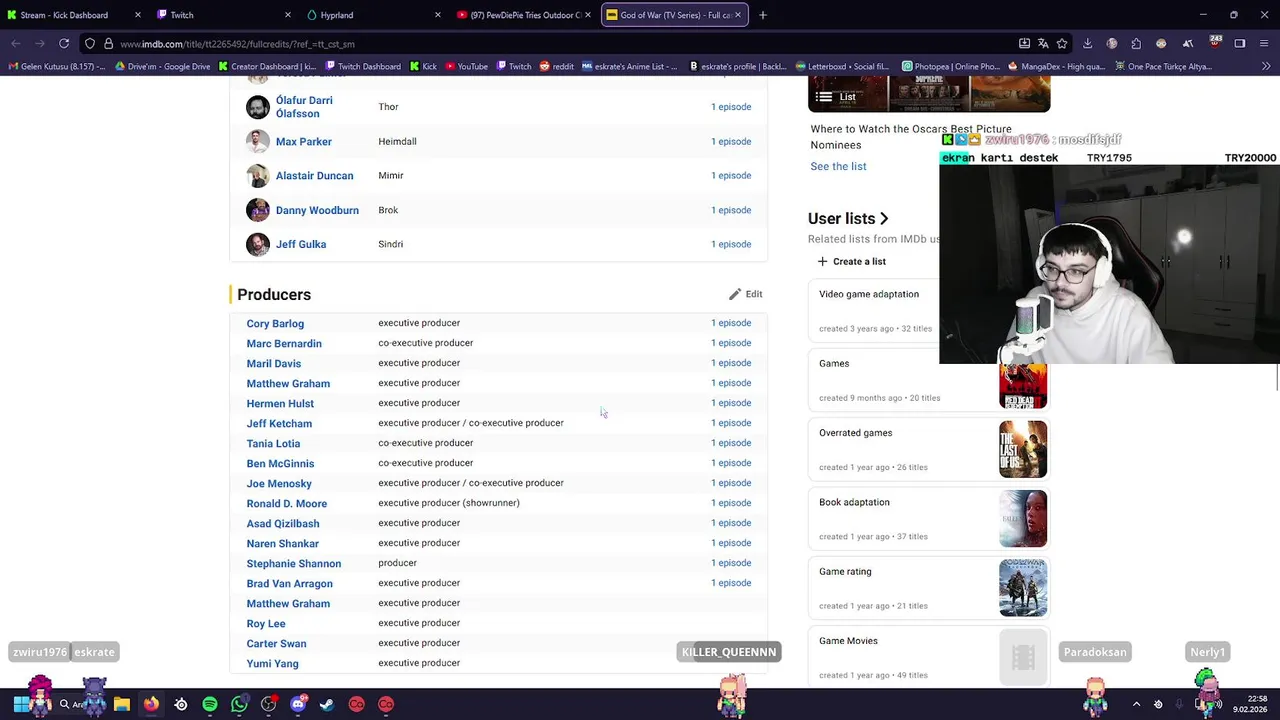Open Ólafur Darri Ólafsson's profile
The width and height of the screenshot is (1280, 720).
coord(304,107)
